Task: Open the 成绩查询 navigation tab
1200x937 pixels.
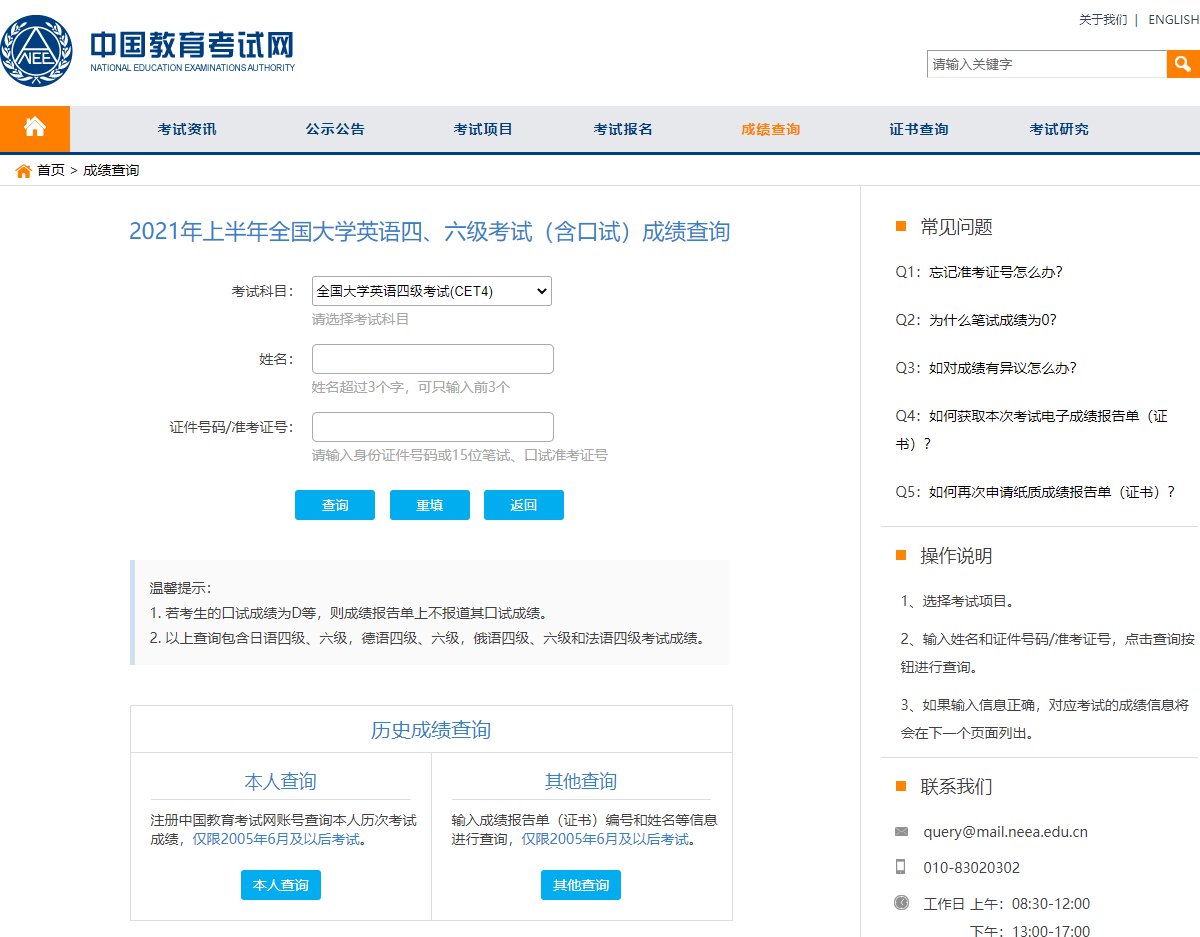Action: (x=770, y=129)
